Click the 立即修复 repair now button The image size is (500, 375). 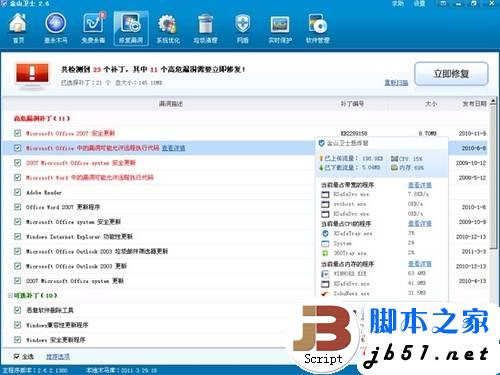tap(451, 74)
